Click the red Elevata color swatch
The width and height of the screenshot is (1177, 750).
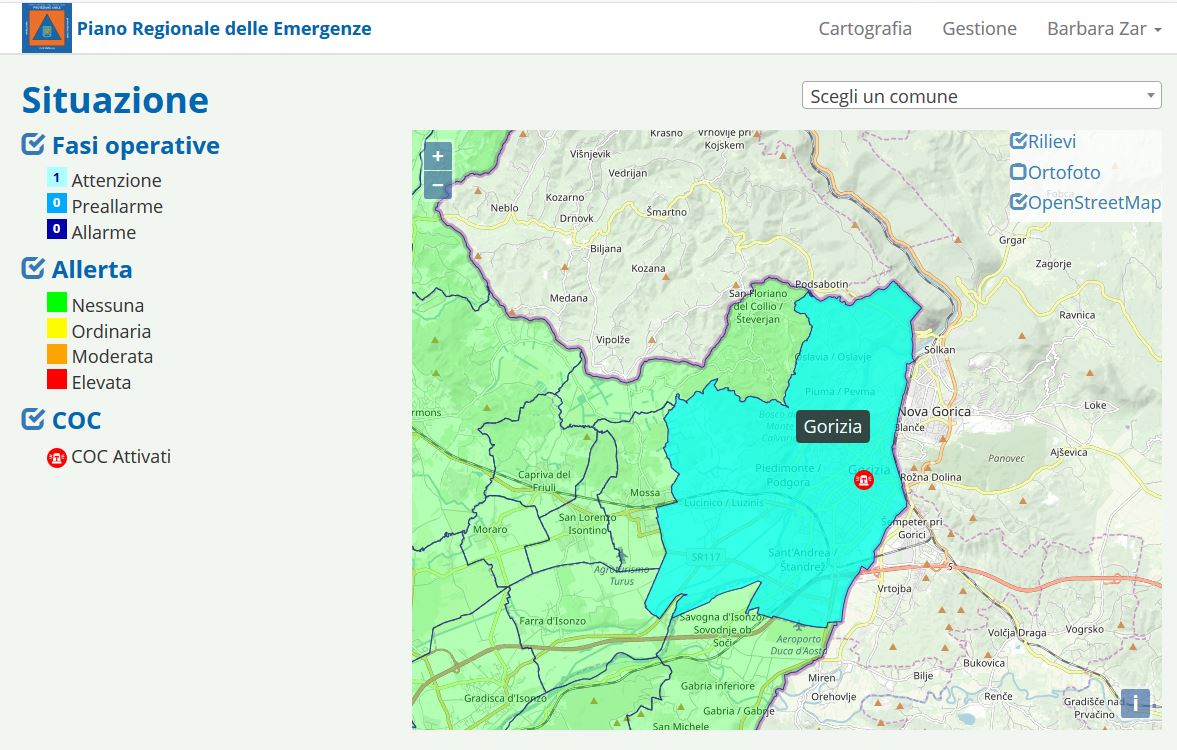(x=57, y=381)
